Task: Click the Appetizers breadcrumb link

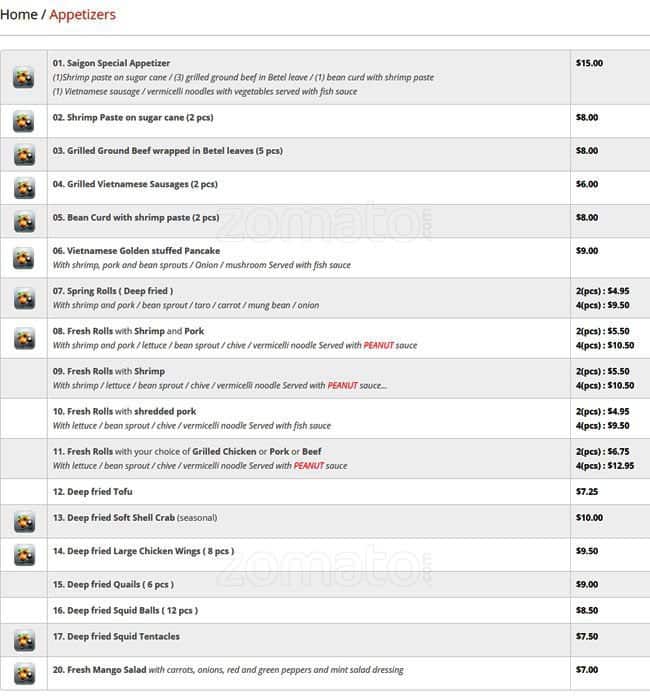Action: 82,14
